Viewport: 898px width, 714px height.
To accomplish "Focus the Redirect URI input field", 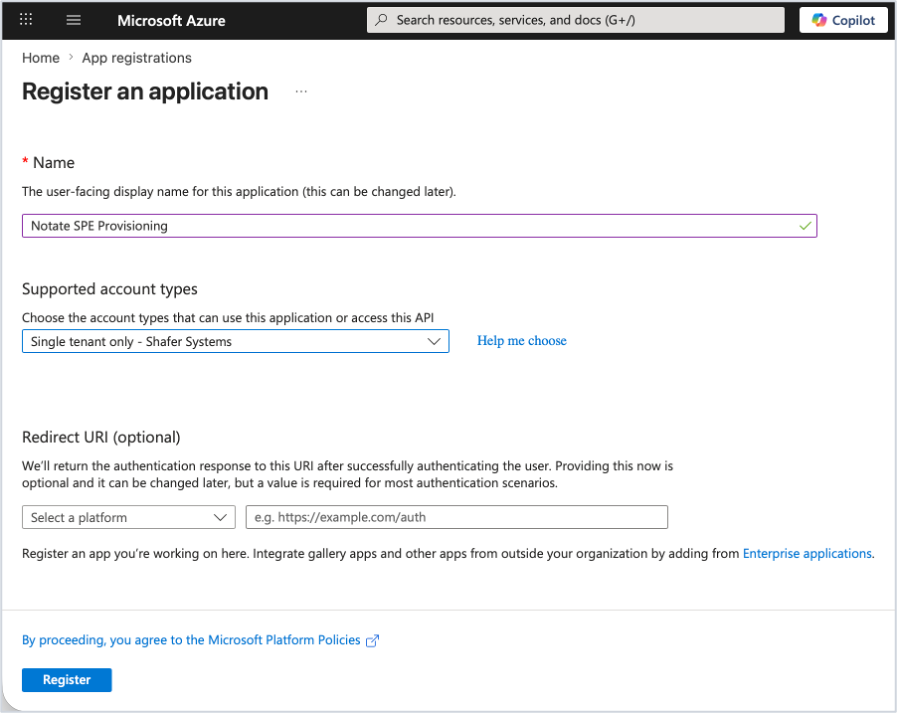I will 456,517.
